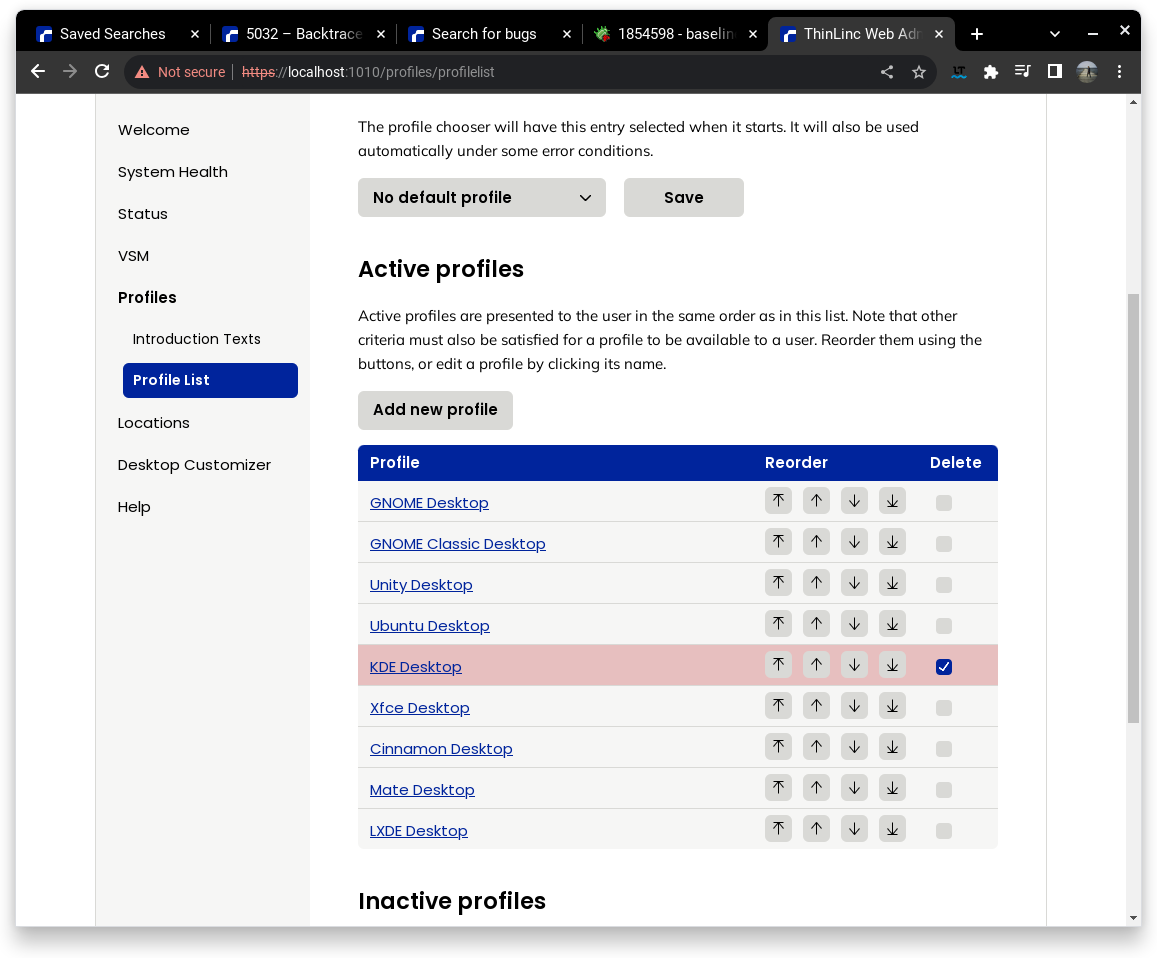Move KDE Desktop profile up one step

point(816,665)
